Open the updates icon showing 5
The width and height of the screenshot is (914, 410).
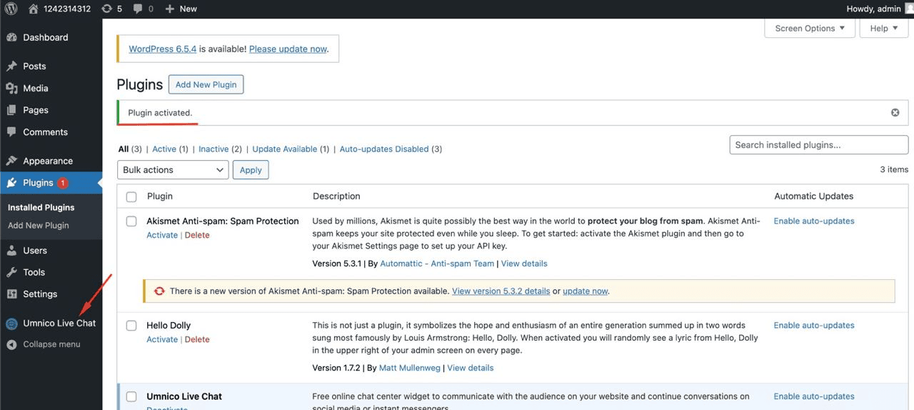tap(107, 9)
